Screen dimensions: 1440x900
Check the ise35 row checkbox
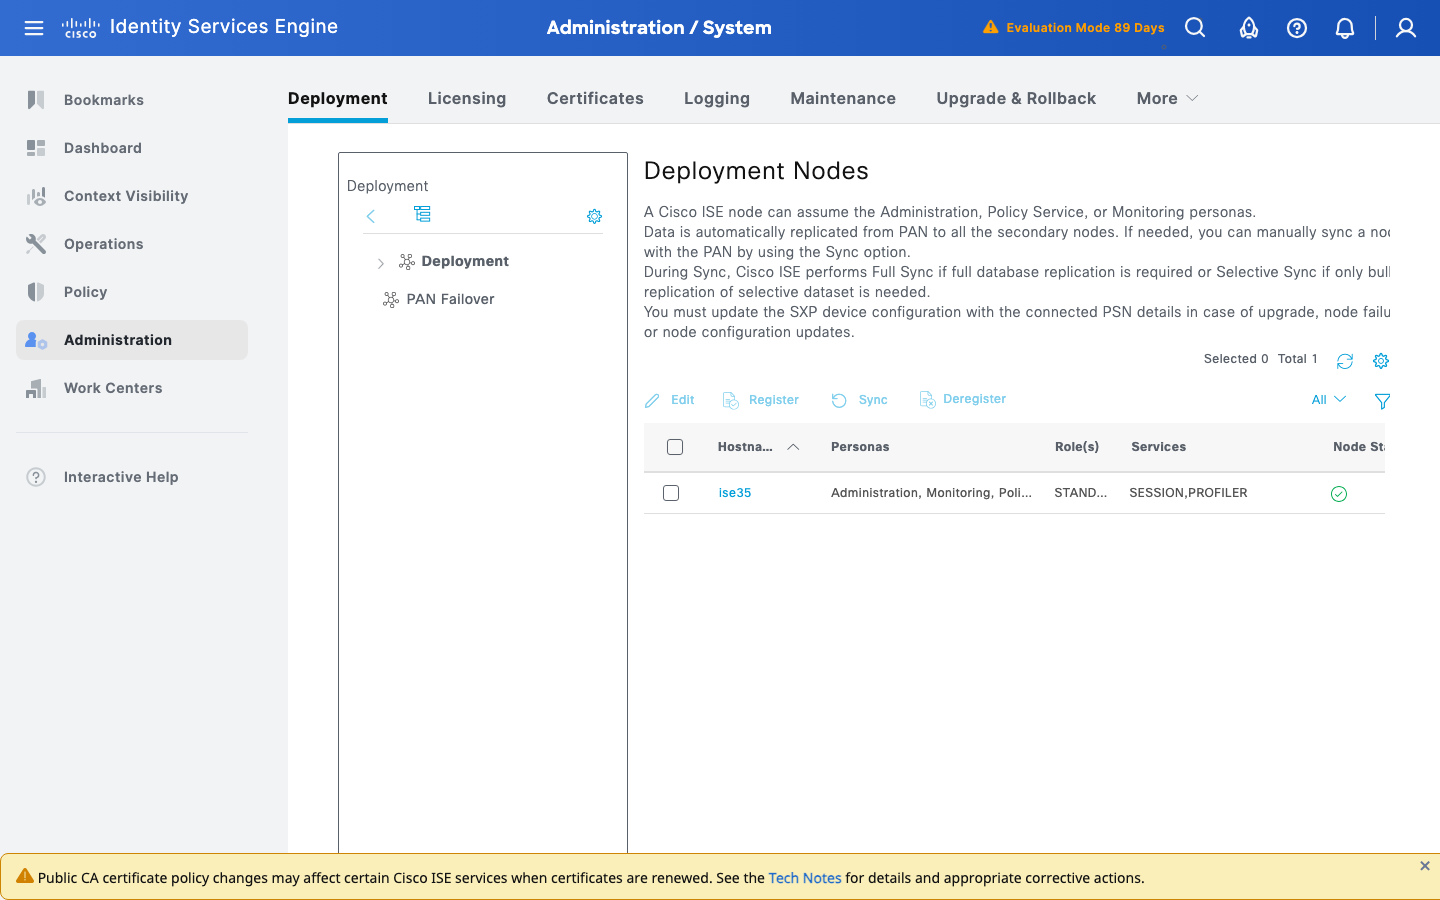[671, 493]
